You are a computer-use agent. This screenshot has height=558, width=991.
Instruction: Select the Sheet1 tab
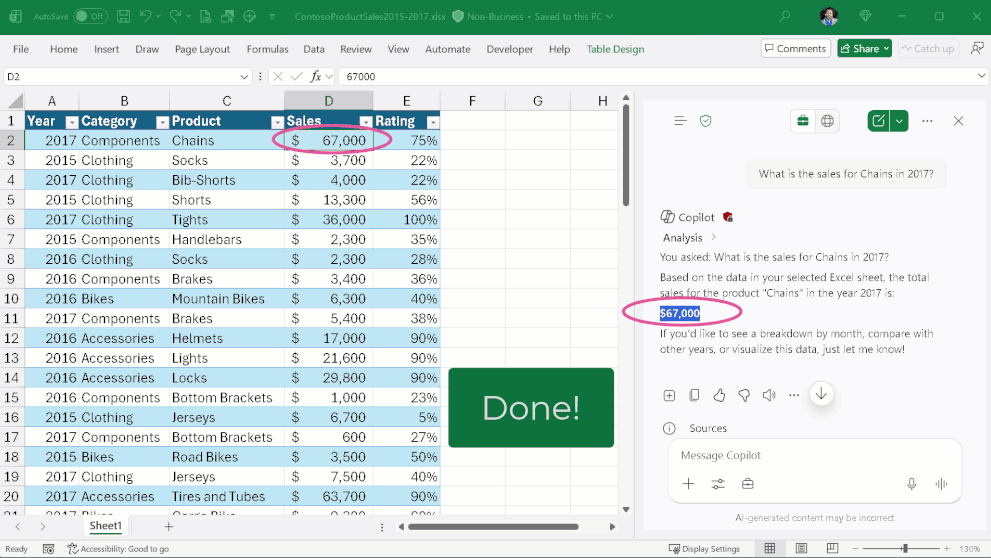(105, 526)
